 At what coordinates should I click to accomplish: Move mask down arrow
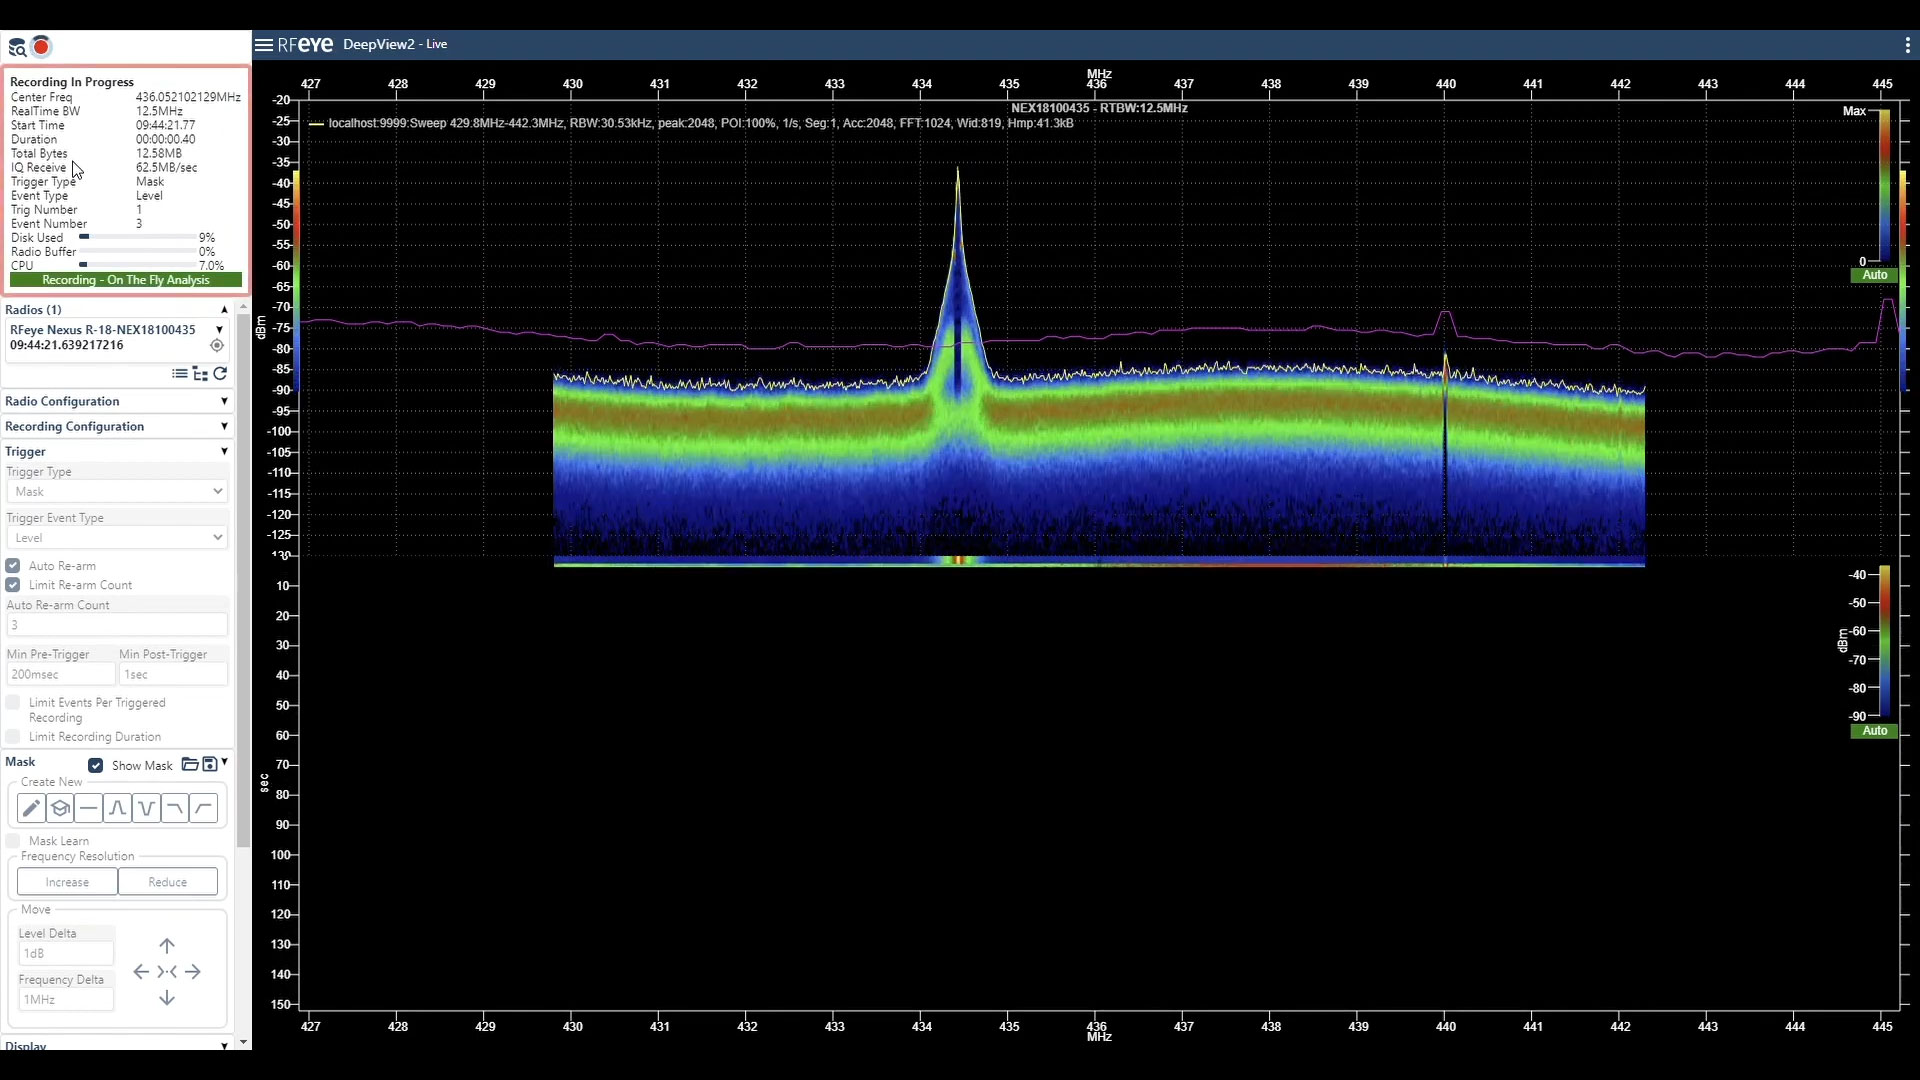(167, 999)
